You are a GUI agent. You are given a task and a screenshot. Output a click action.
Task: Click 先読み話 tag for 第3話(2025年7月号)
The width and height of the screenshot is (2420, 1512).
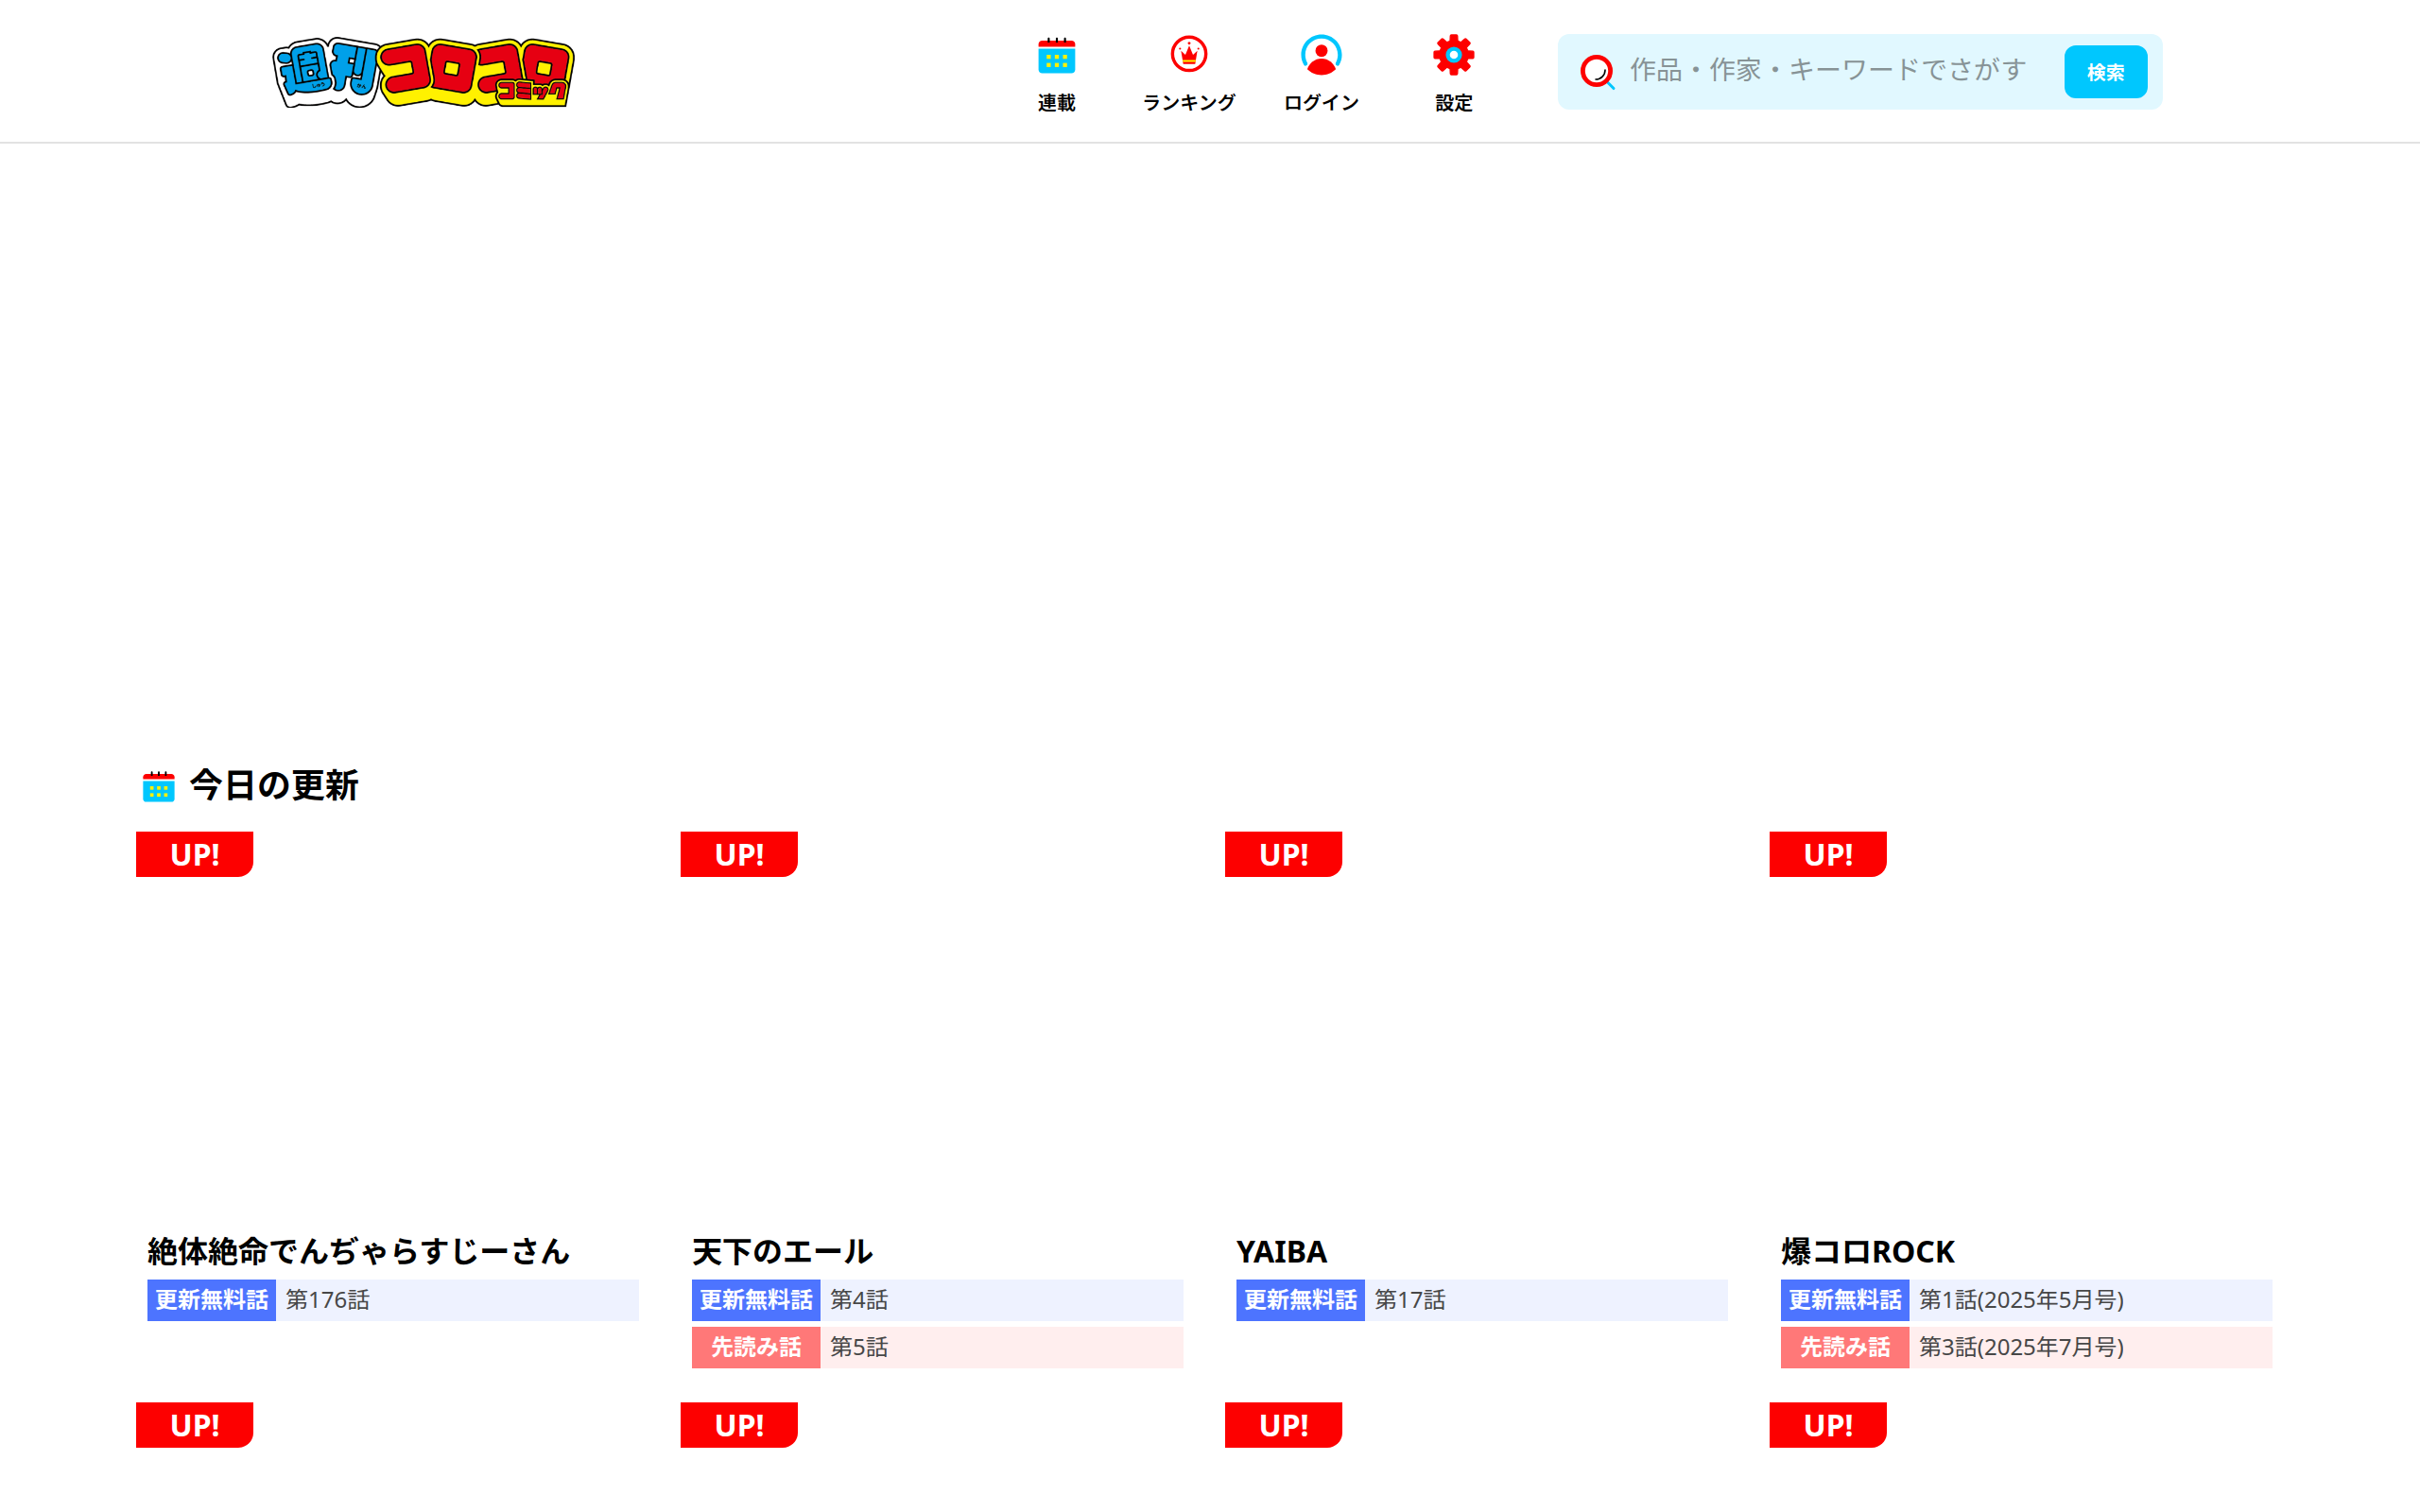pos(1845,1347)
